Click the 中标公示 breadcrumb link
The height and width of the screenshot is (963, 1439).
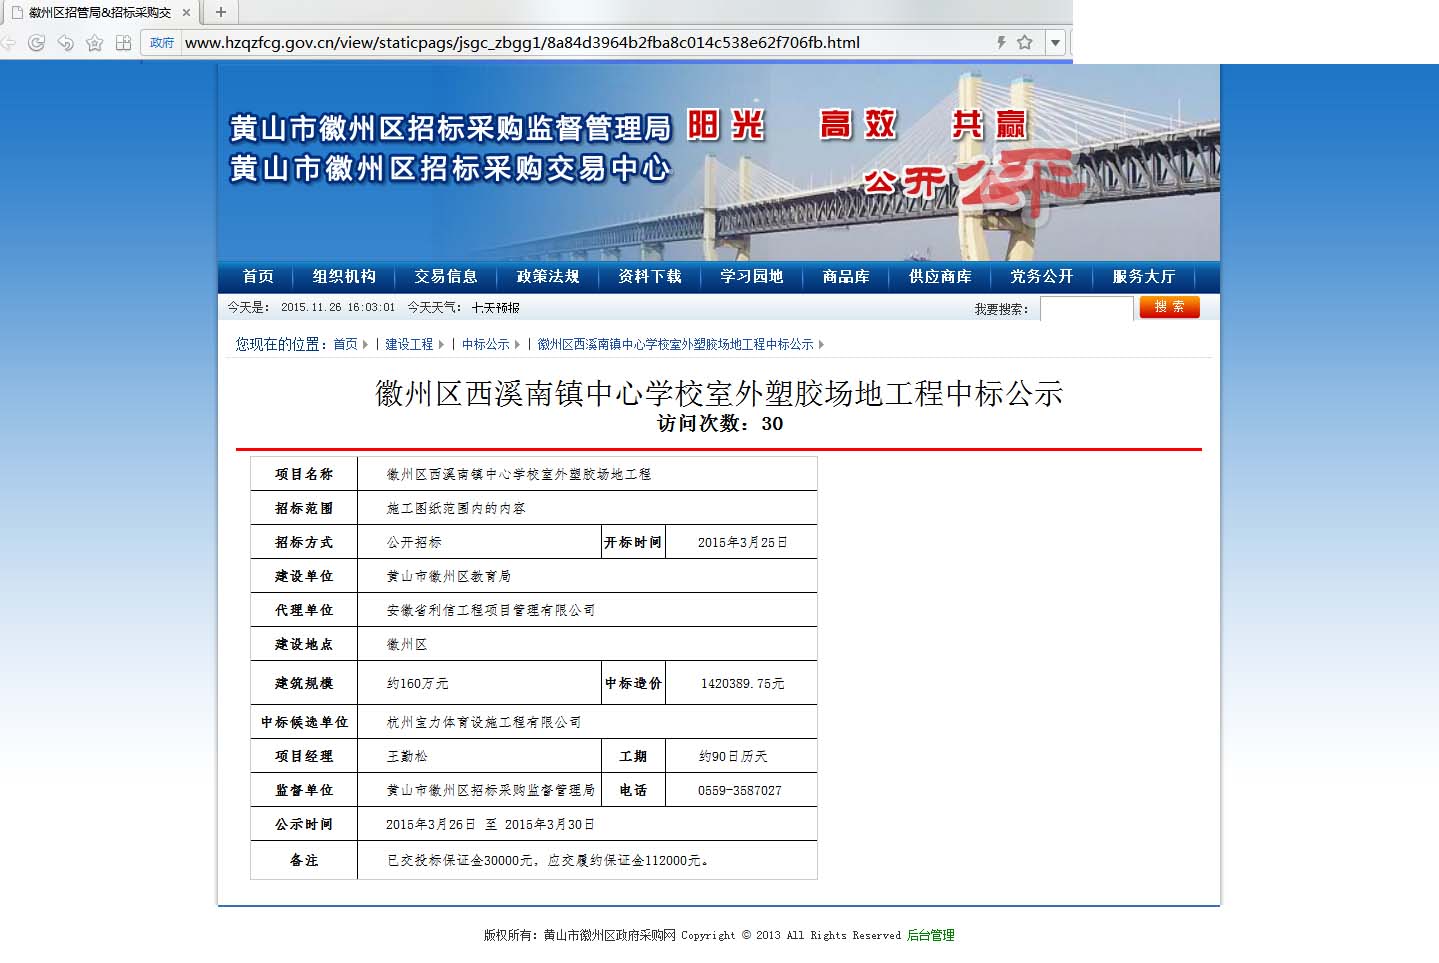pyautogui.click(x=485, y=344)
